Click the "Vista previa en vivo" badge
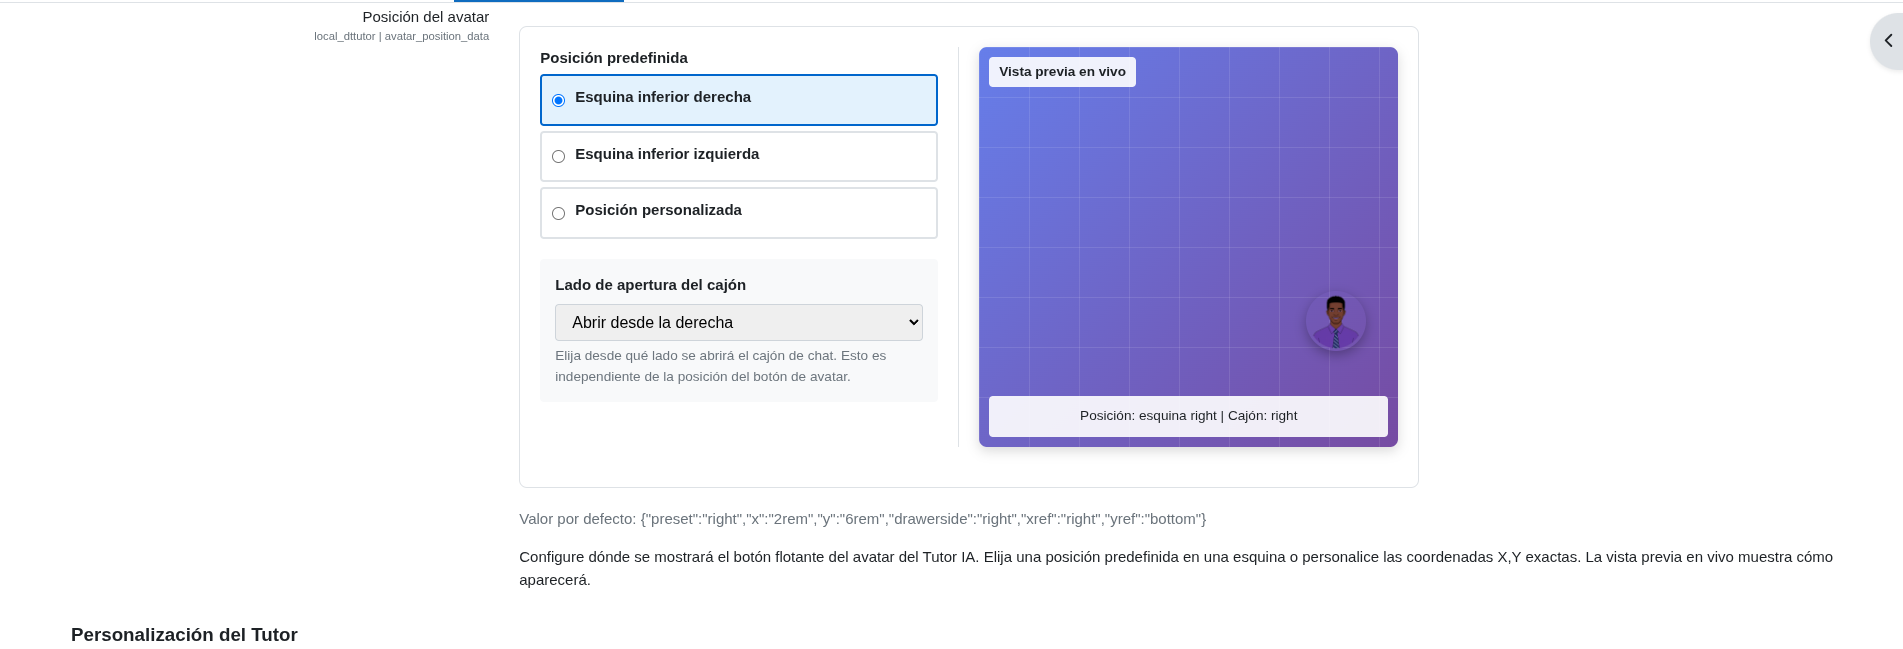The height and width of the screenshot is (649, 1903). [1062, 71]
